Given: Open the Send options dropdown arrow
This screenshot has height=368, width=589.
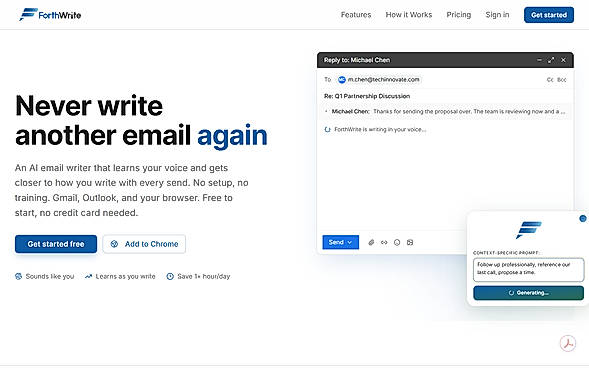Looking at the screenshot, I should [350, 243].
